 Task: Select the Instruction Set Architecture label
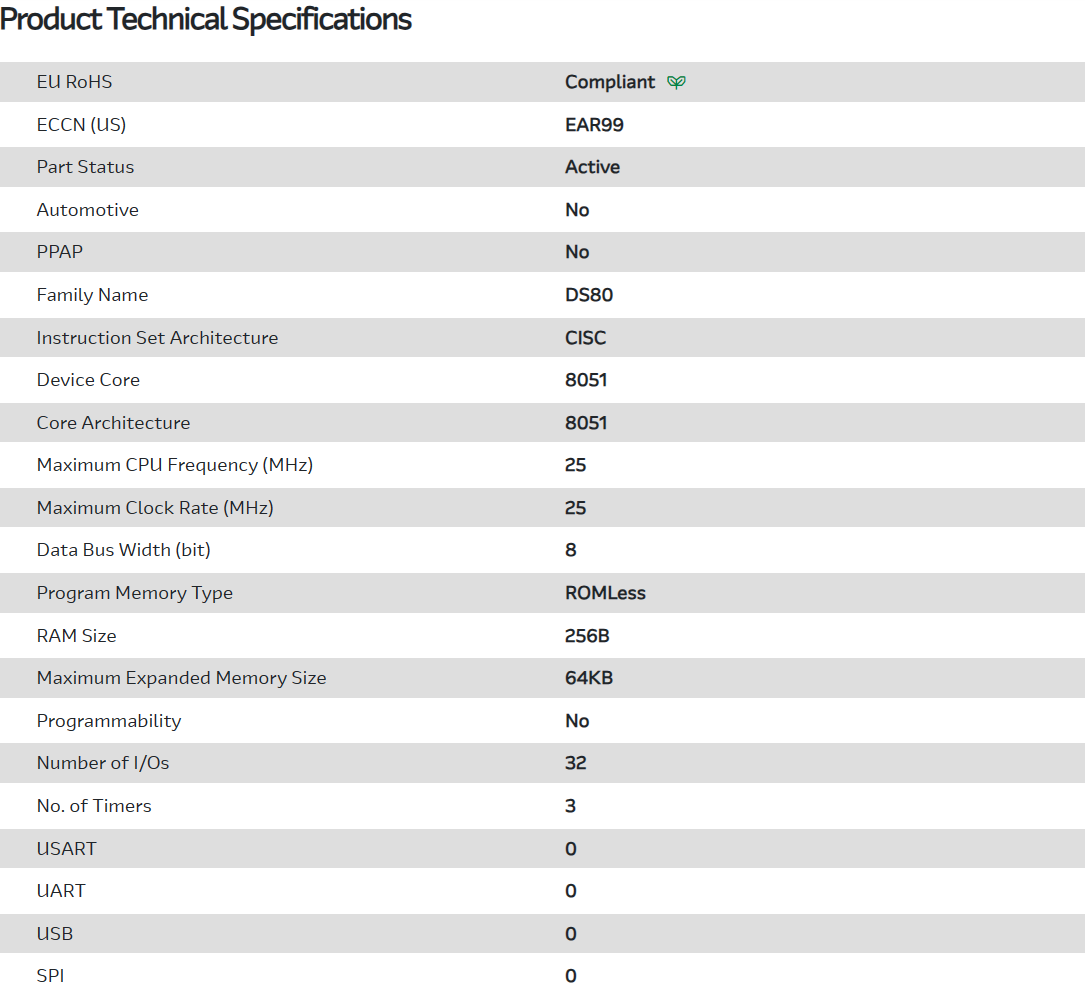coord(157,338)
